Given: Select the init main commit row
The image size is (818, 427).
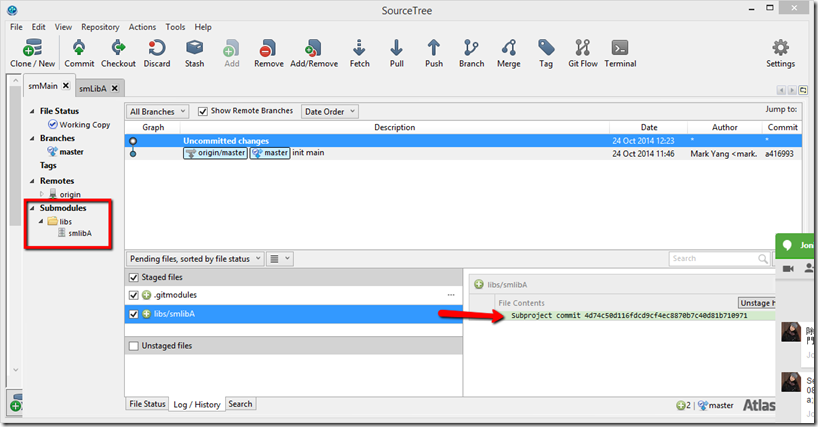Looking at the screenshot, I should 463,153.
